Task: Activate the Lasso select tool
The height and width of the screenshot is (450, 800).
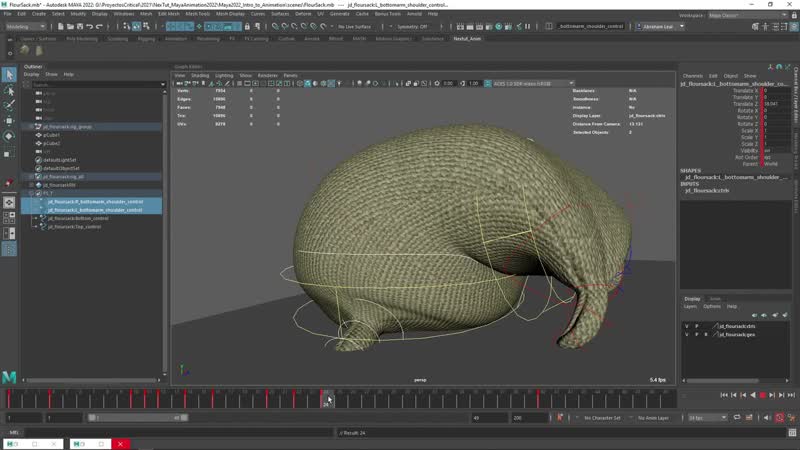Action: pos(9,91)
